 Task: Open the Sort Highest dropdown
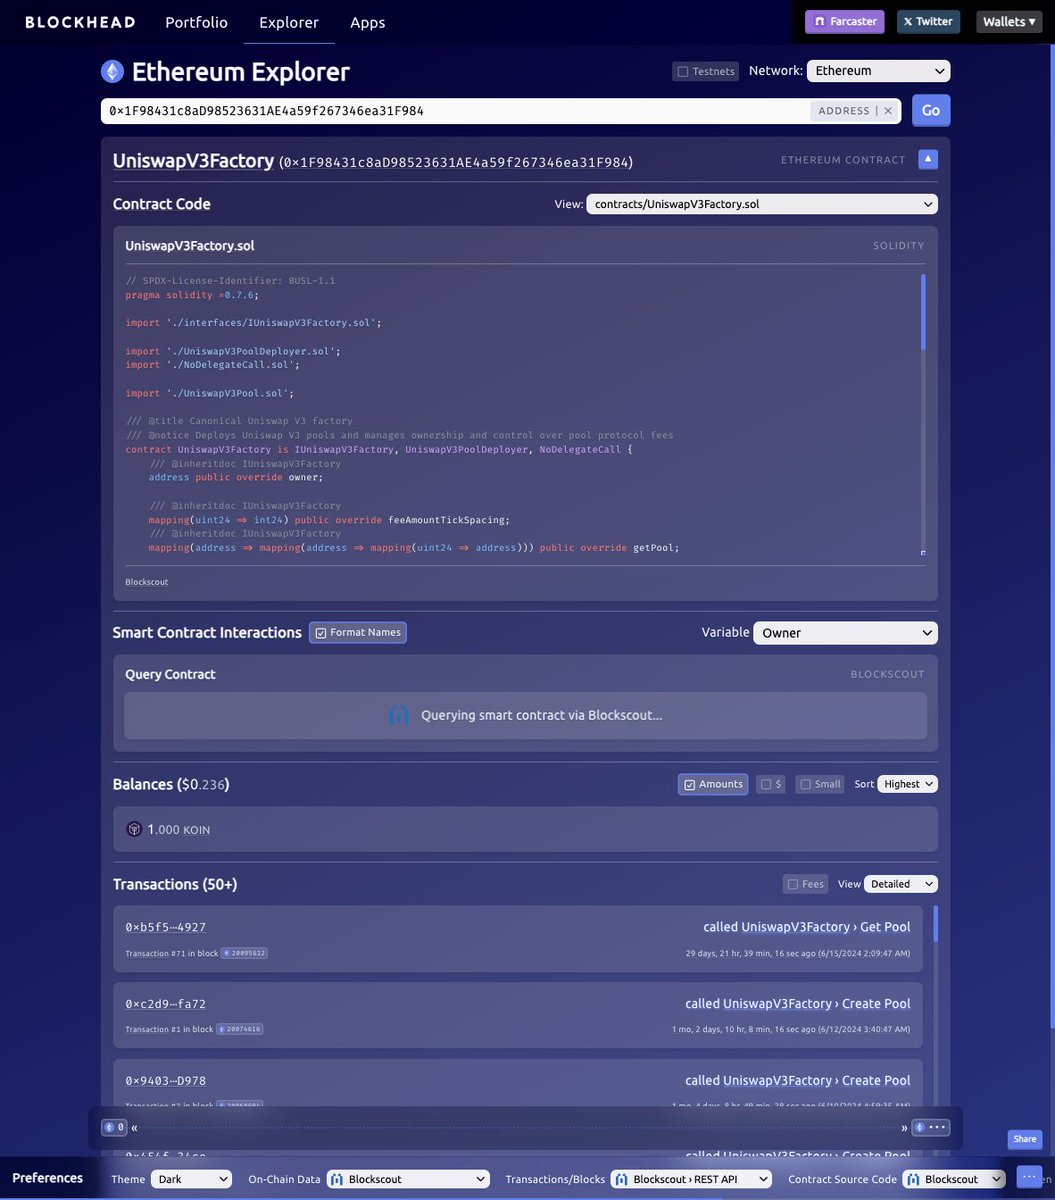[906, 784]
